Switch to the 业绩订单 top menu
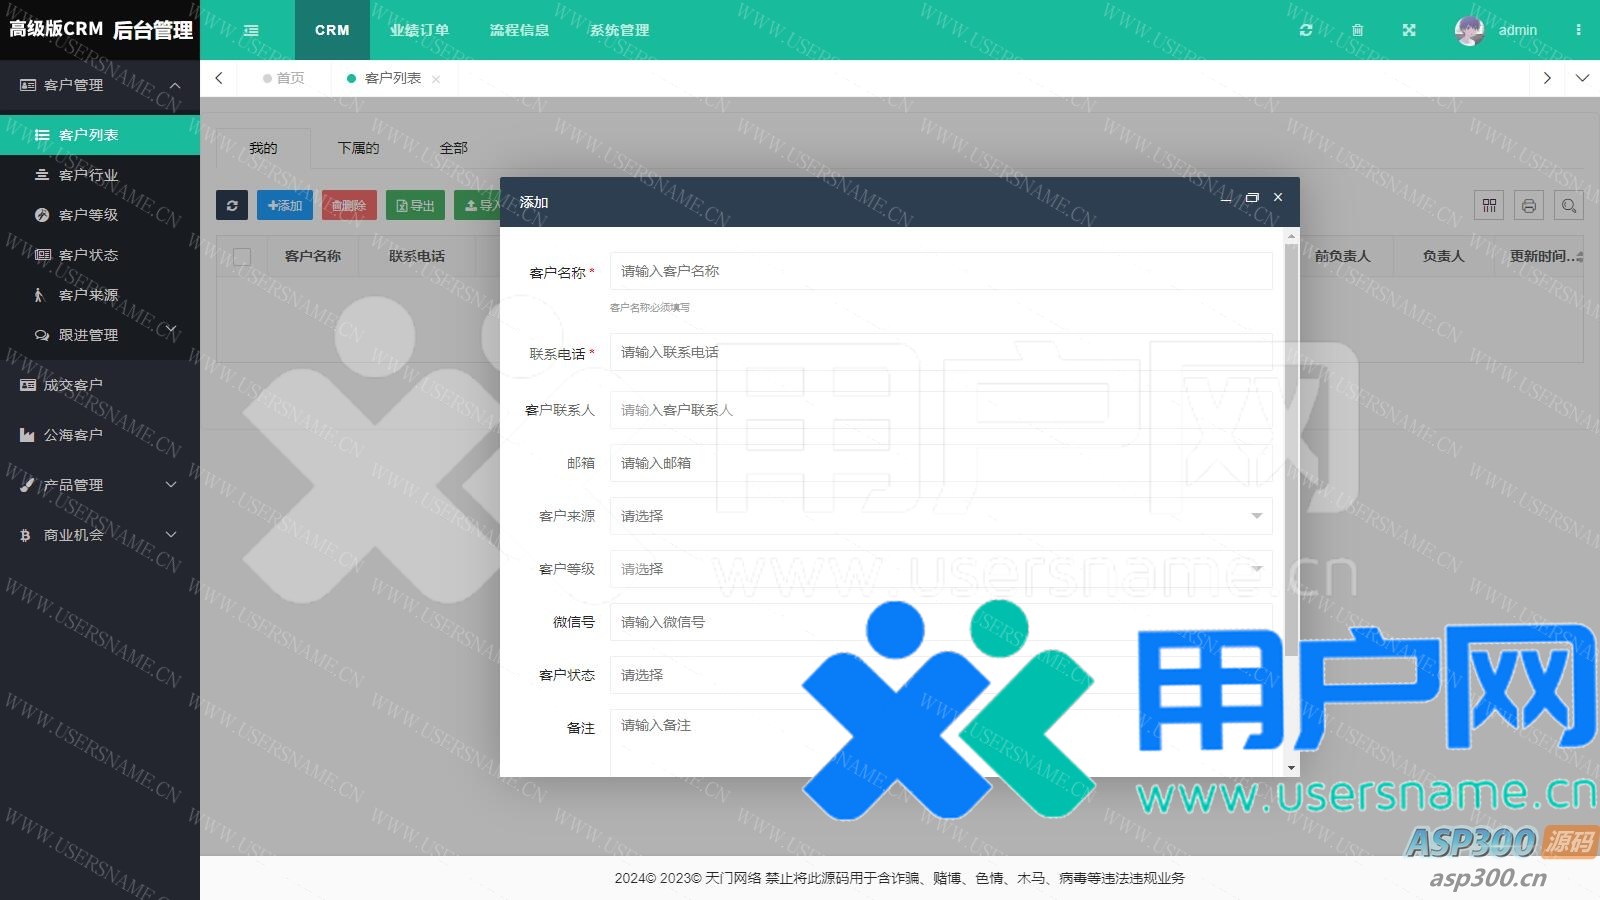 (419, 30)
